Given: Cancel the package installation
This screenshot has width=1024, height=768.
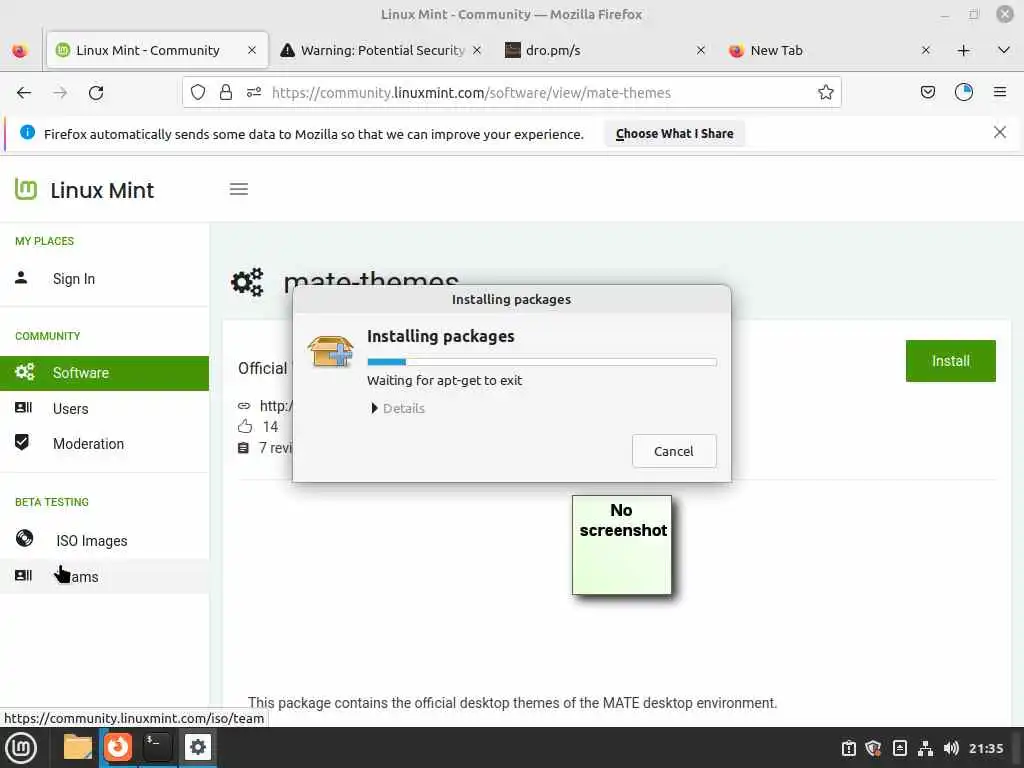Looking at the screenshot, I should pyautogui.click(x=674, y=451).
